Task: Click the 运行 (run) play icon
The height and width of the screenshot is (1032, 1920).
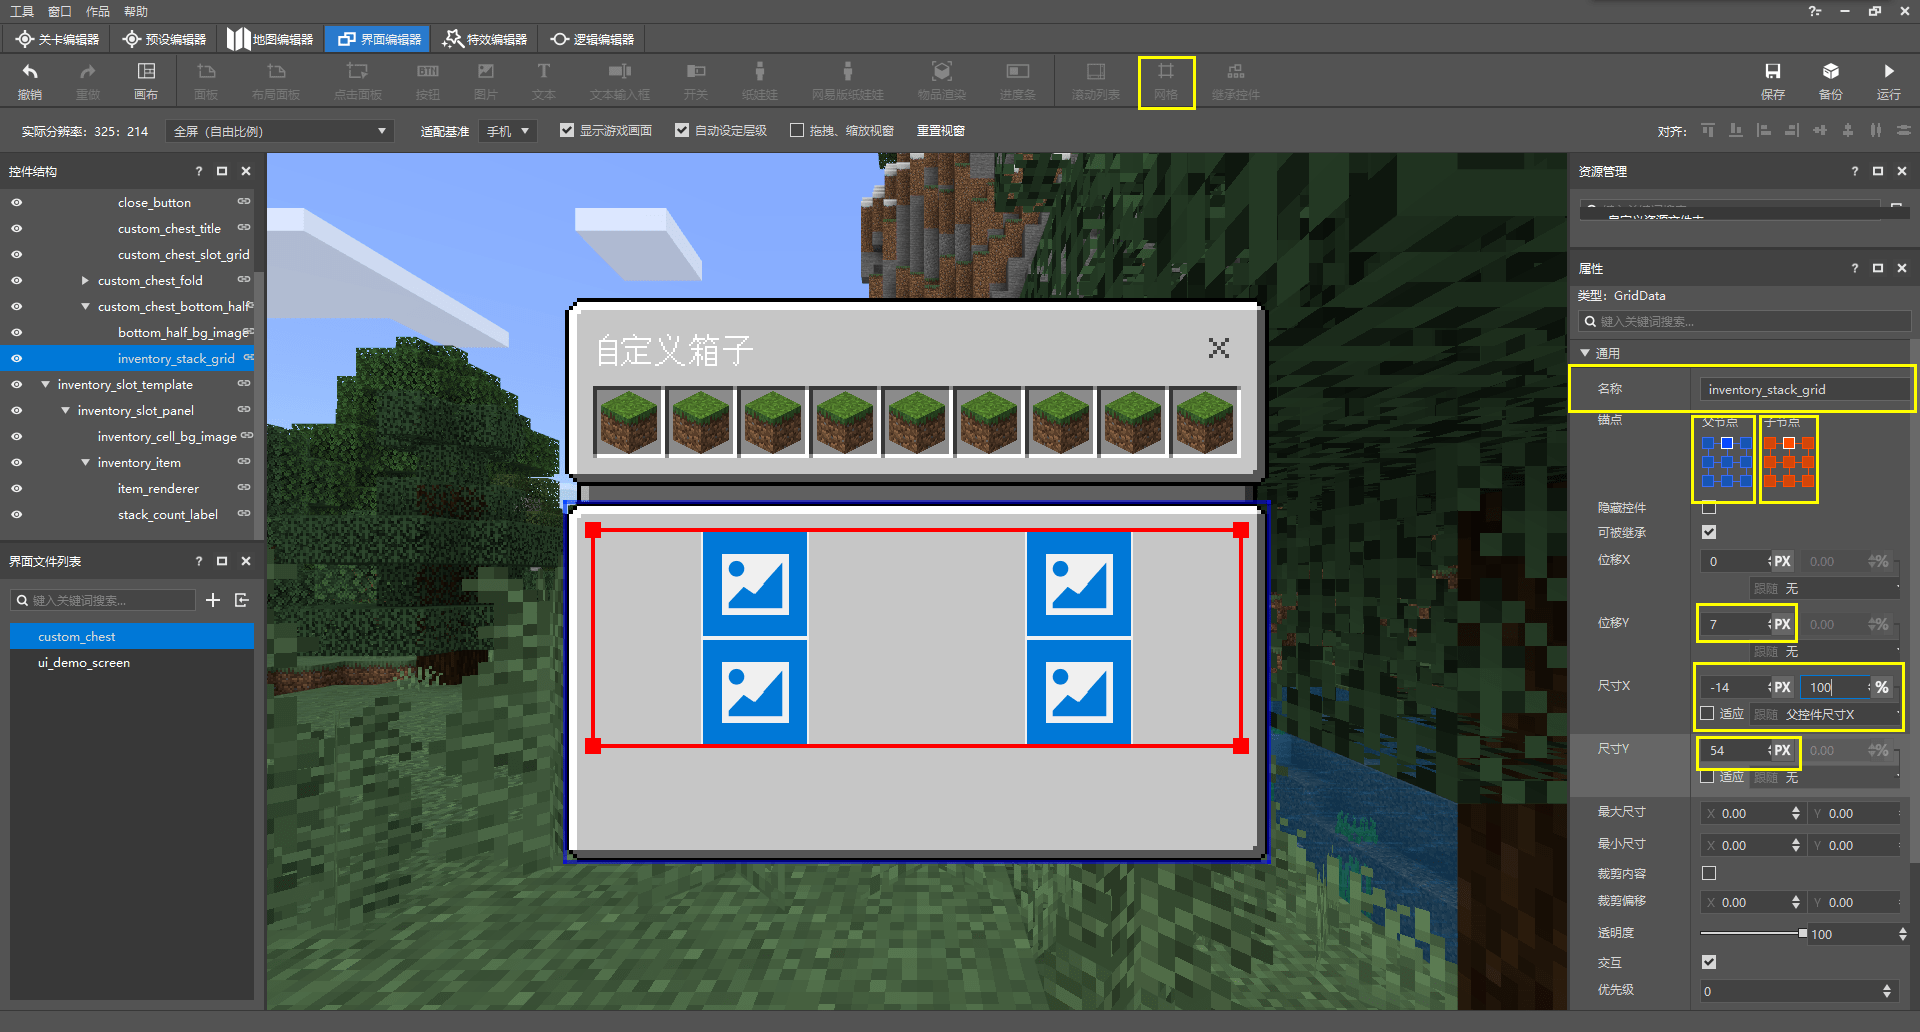Action: (1889, 81)
